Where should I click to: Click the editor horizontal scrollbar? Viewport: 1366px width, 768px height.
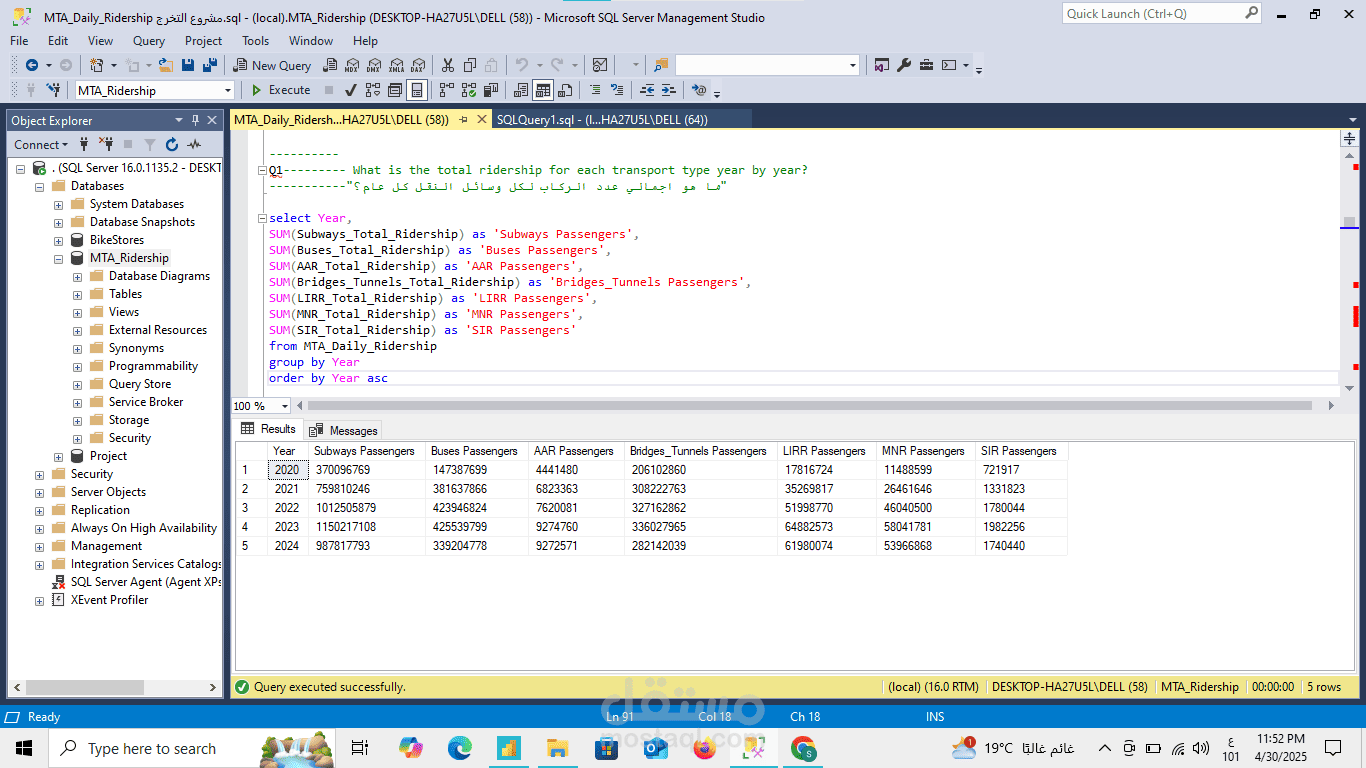click(x=810, y=406)
